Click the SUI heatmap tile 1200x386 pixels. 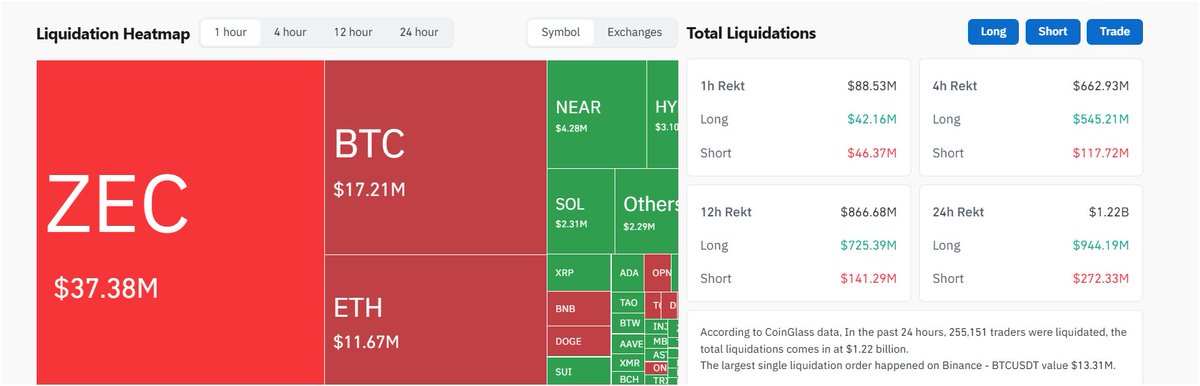tap(578, 372)
